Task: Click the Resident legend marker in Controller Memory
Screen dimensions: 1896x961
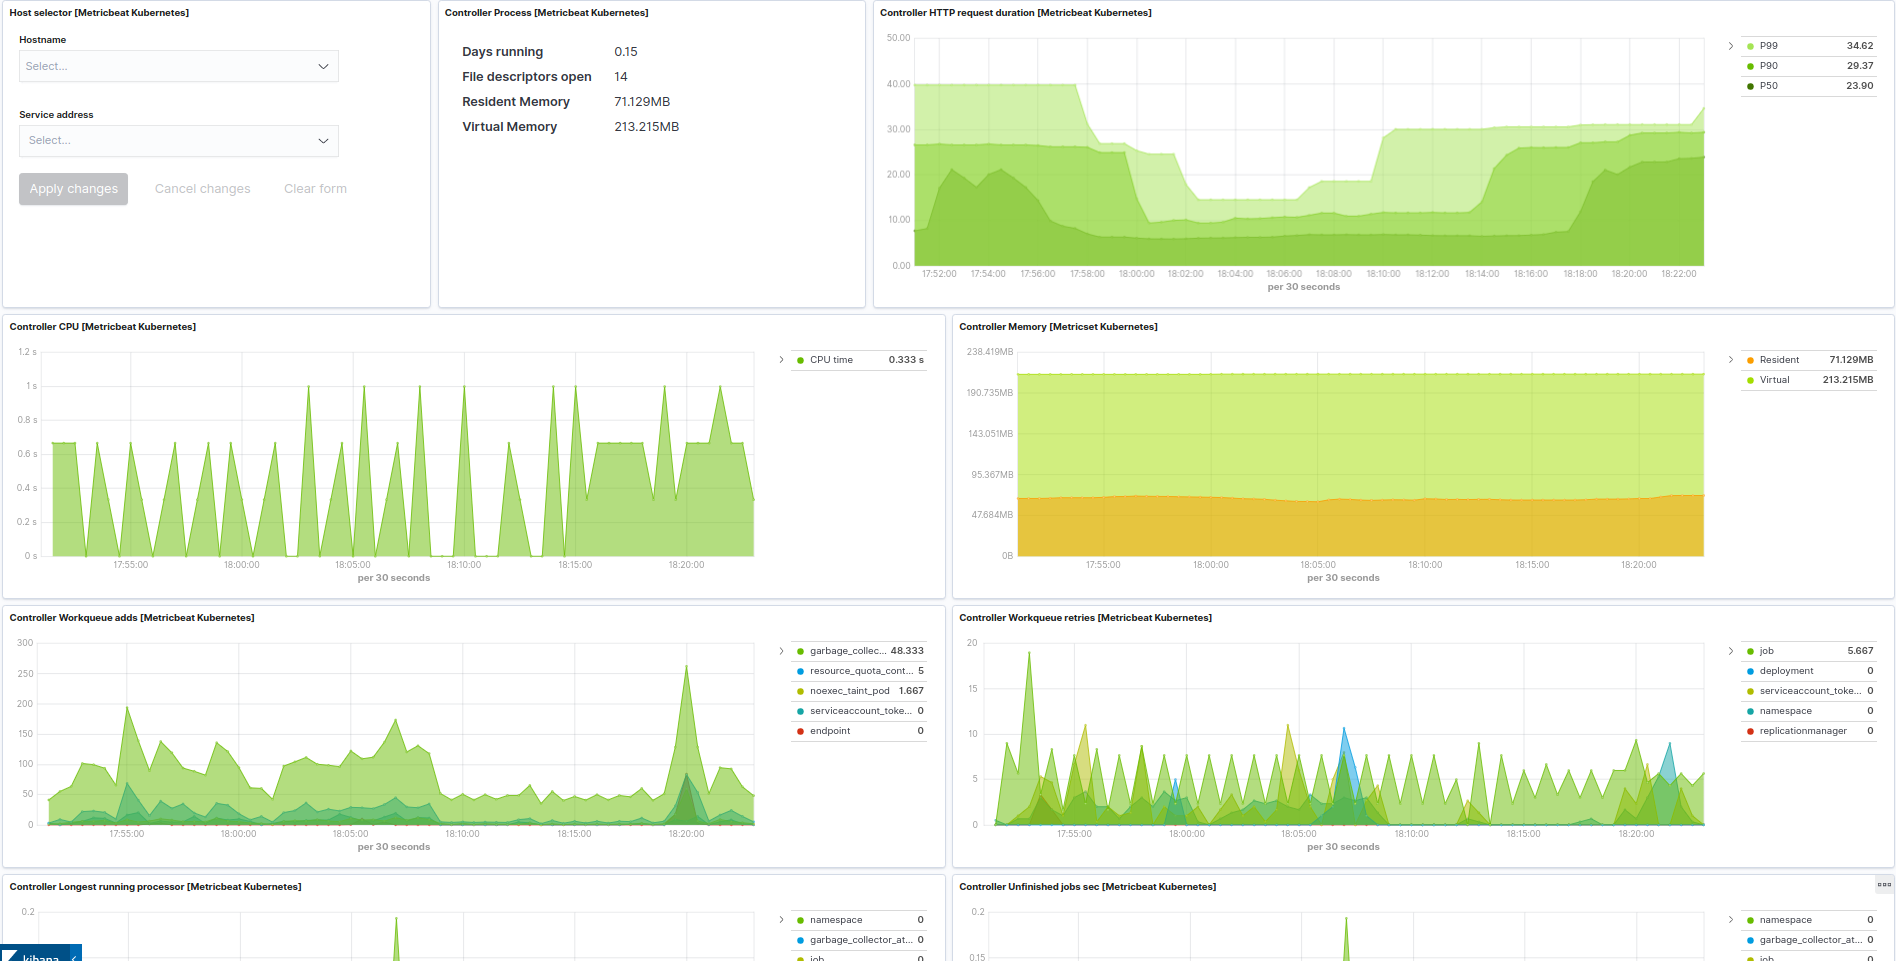Action: (x=1749, y=359)
